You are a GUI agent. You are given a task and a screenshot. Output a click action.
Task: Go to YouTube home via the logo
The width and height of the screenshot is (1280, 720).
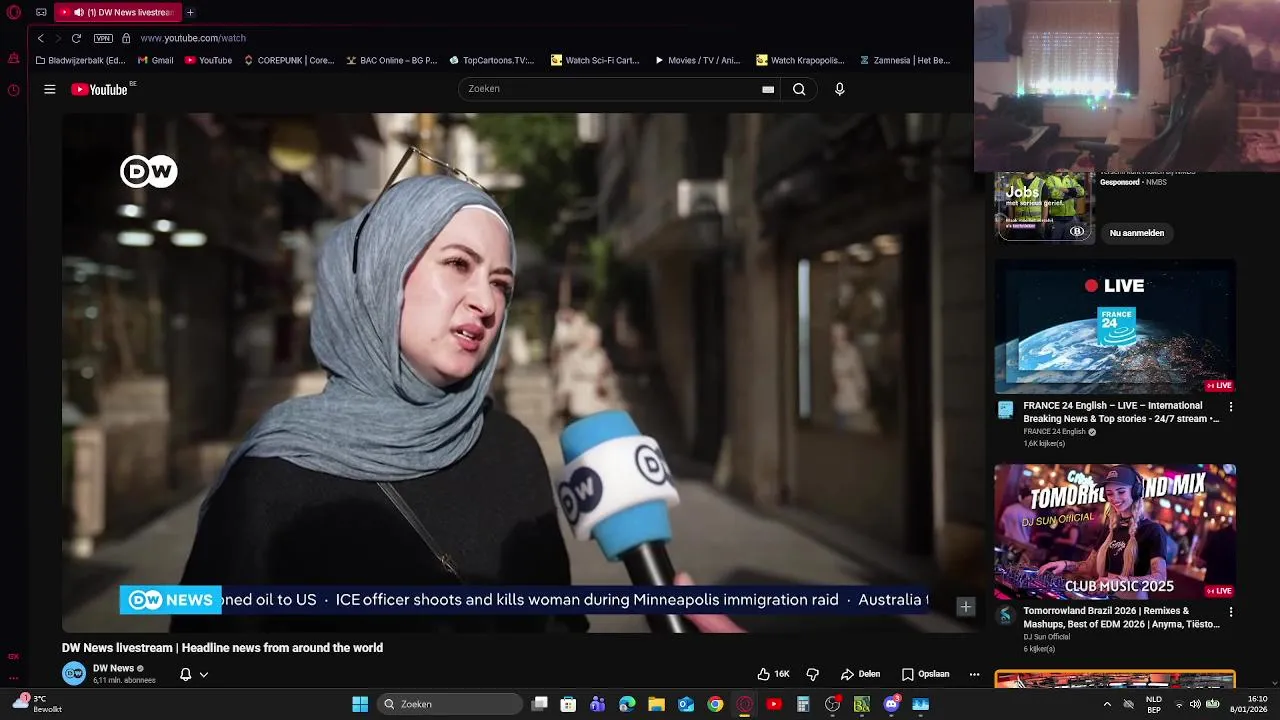(x=100, y=89)
